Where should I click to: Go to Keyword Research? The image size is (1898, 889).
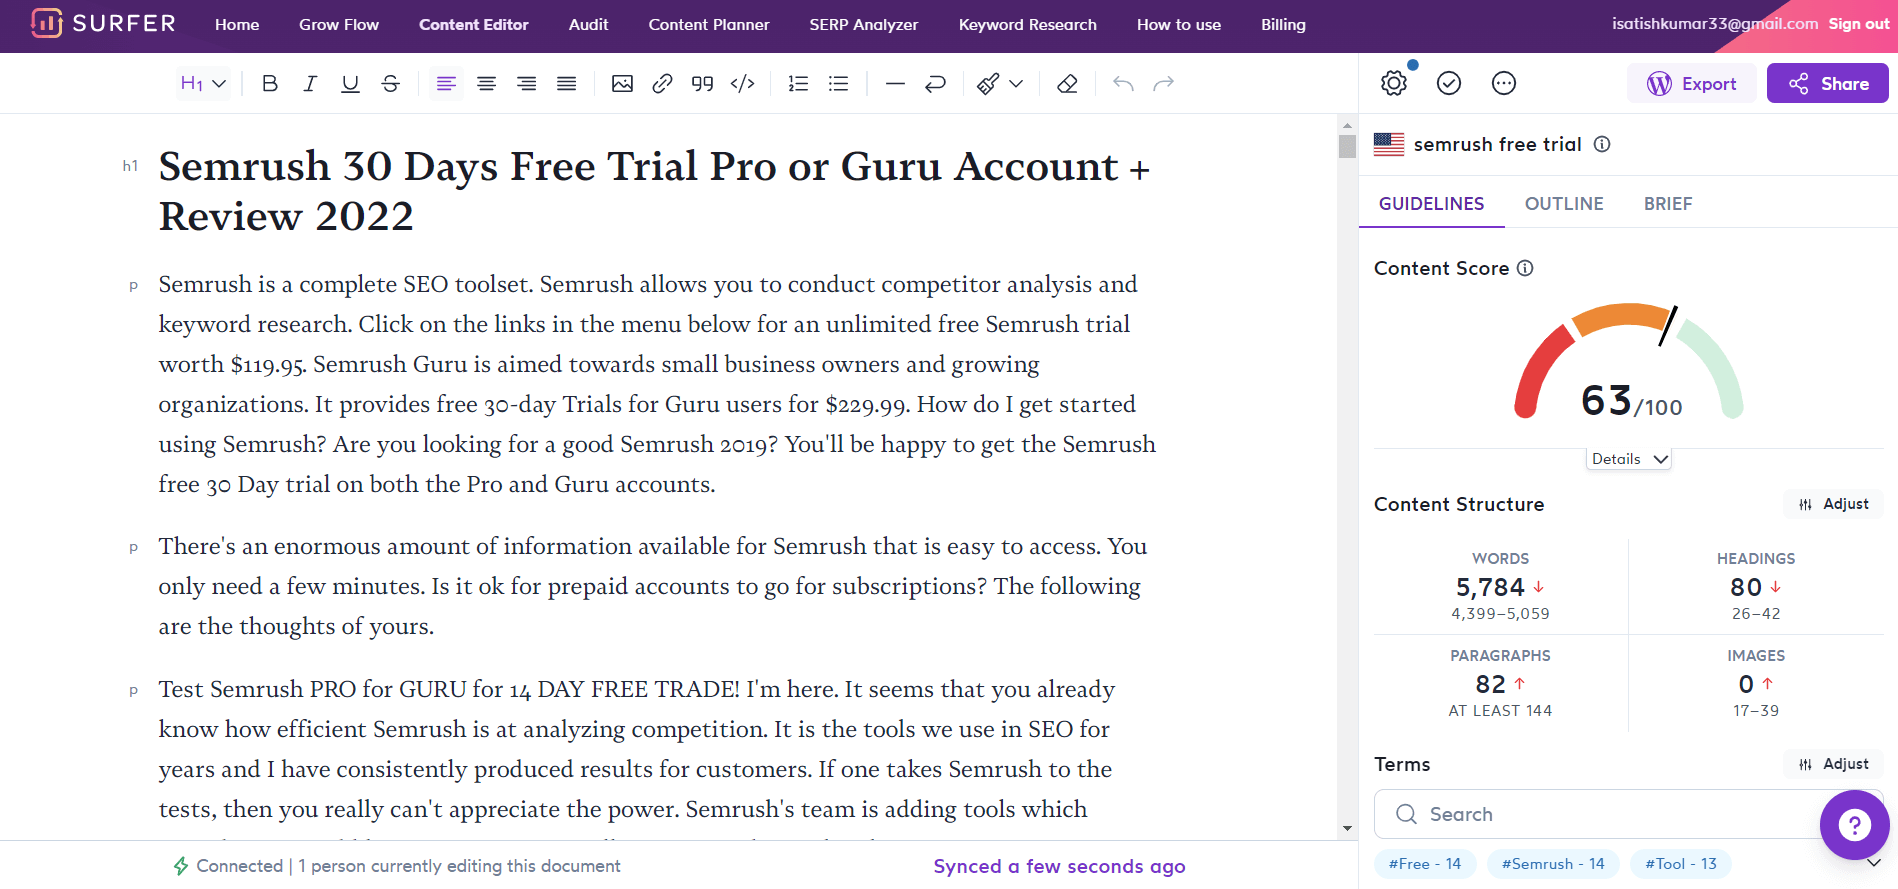[x=1028, y=25]
